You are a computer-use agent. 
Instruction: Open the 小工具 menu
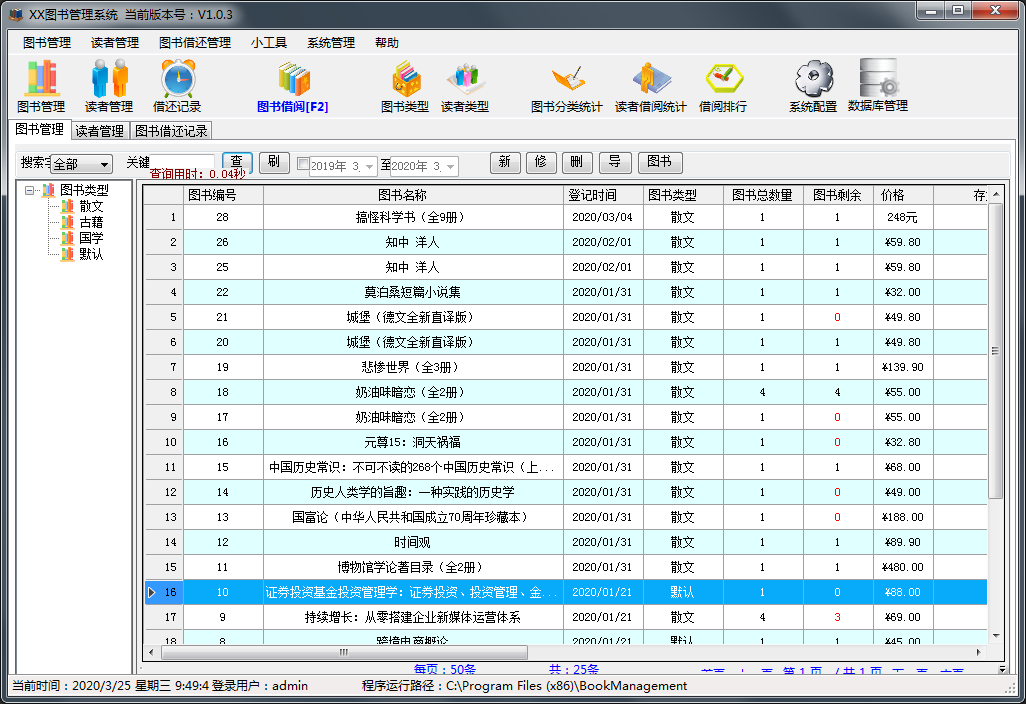[269, 43]
